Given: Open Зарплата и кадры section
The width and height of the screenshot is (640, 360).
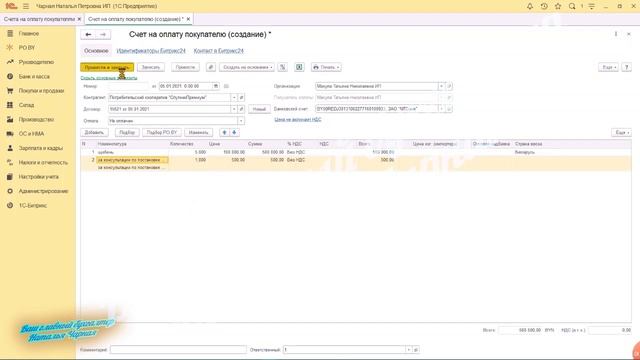Looking at the screenshot, I should 40,148.
